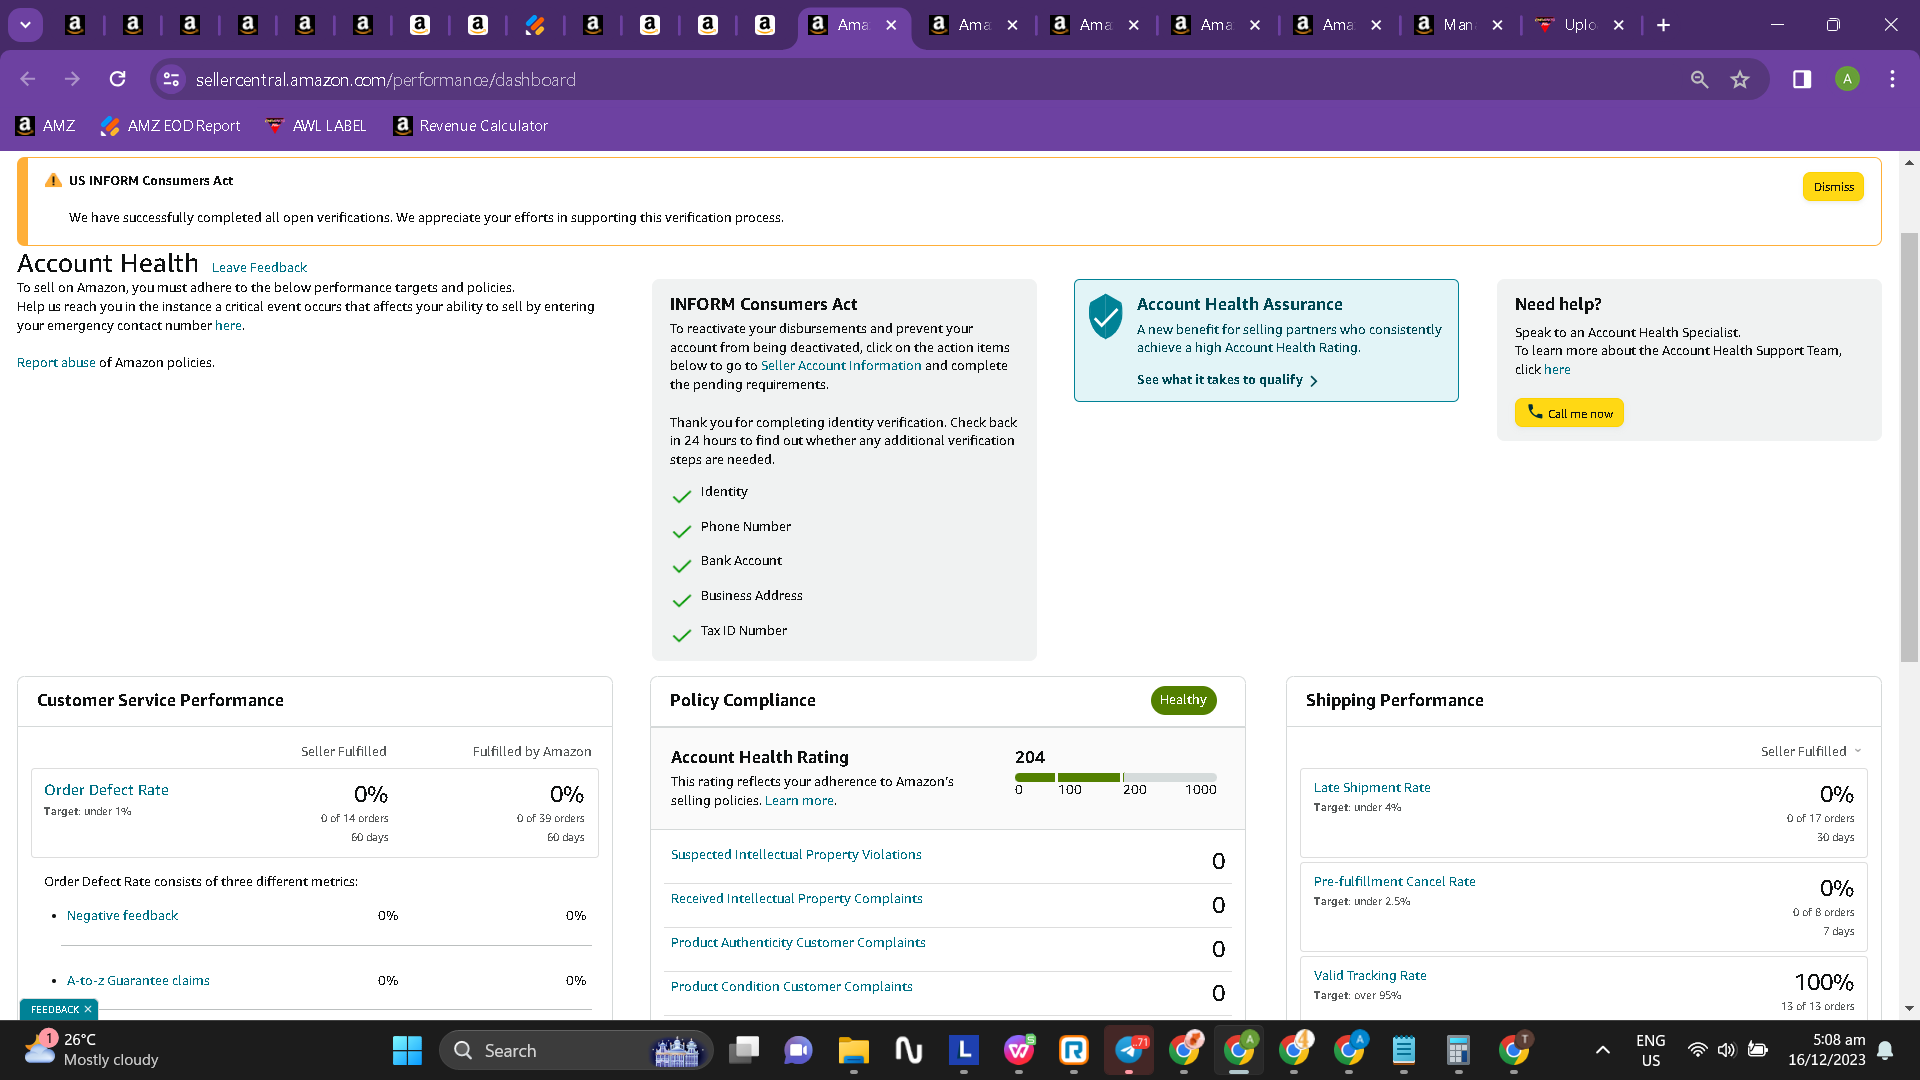Open Calculator from the taskbar
The height and width of the screenshot is (1080, 1920).
[1458, 1050]
